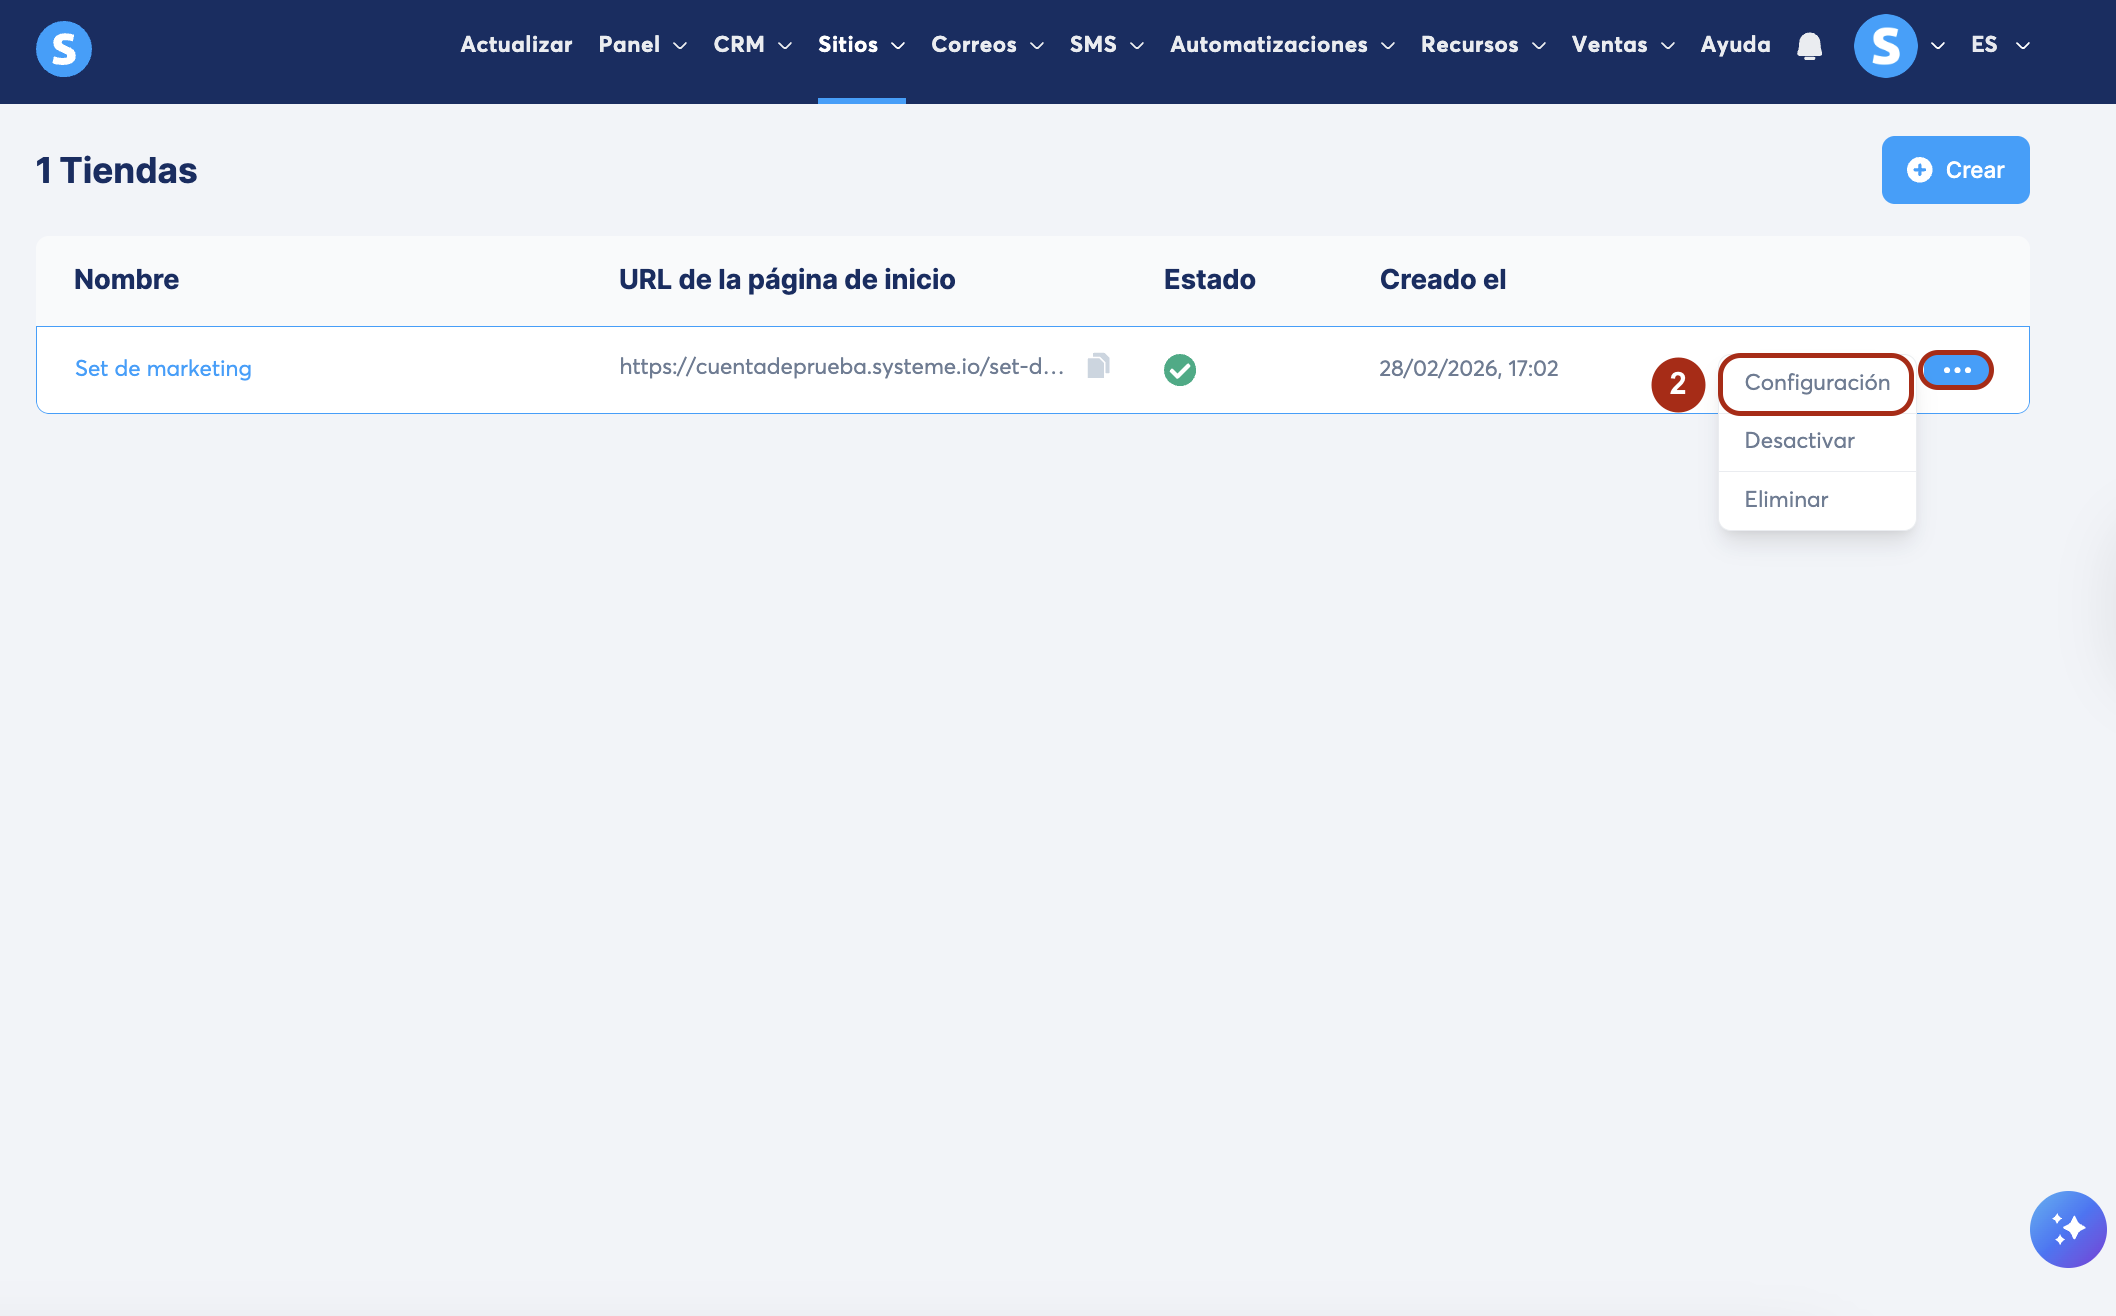Click the red step 2 badge

coord(1678,384)
